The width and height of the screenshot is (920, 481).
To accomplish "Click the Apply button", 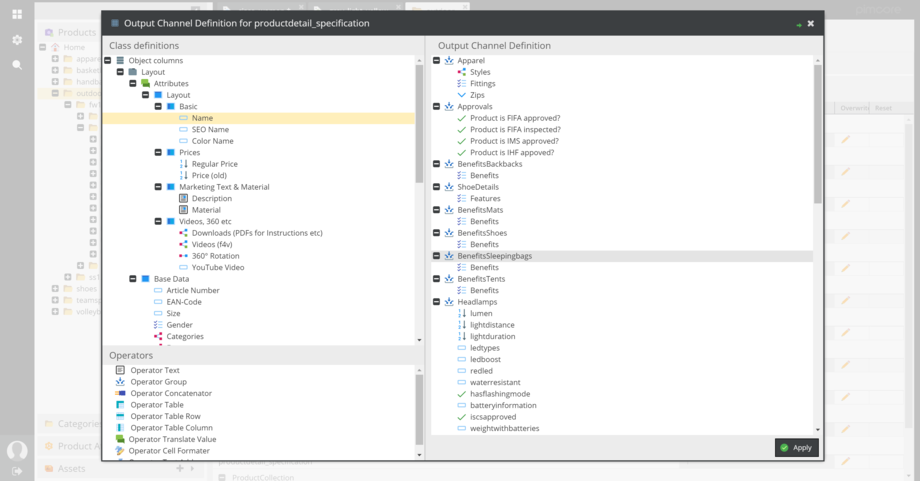I will (x=796, y=448).
